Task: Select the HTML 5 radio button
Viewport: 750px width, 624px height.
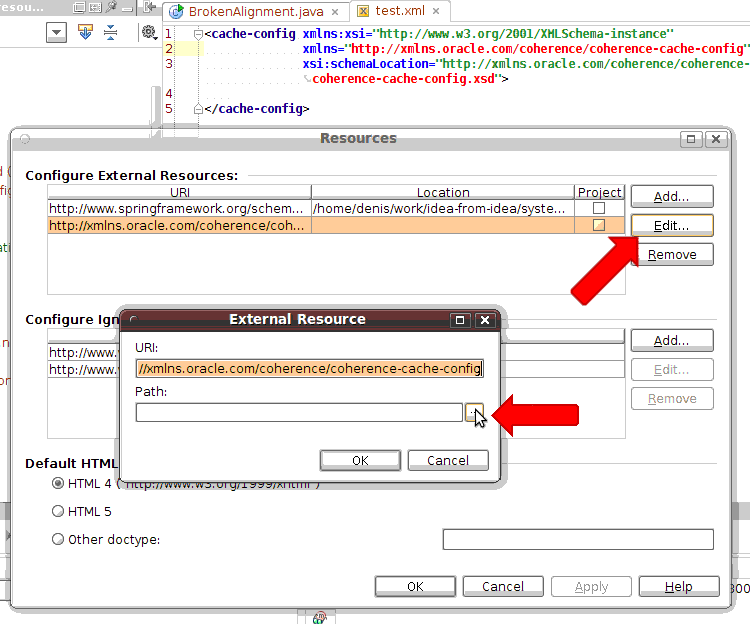Action: [x=58, y=511]
